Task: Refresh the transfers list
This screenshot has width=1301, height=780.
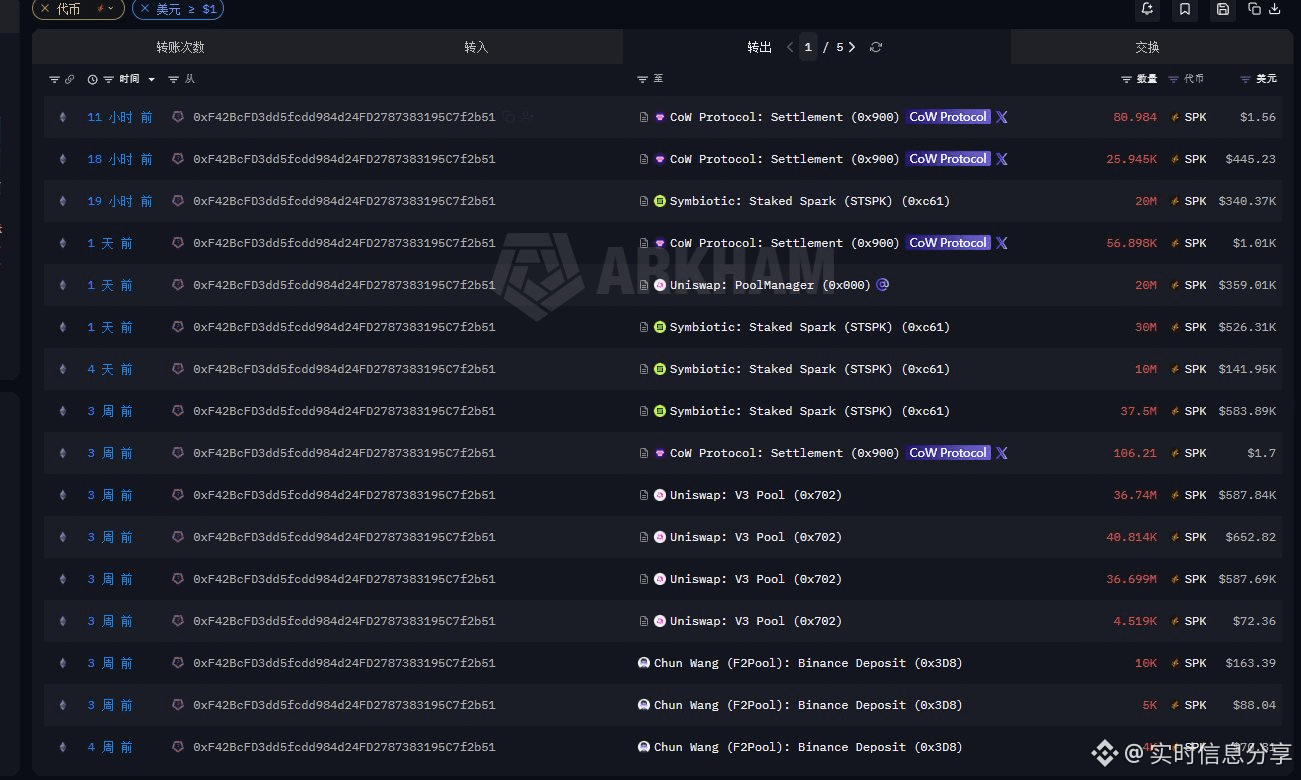Action: coord(876,47)
